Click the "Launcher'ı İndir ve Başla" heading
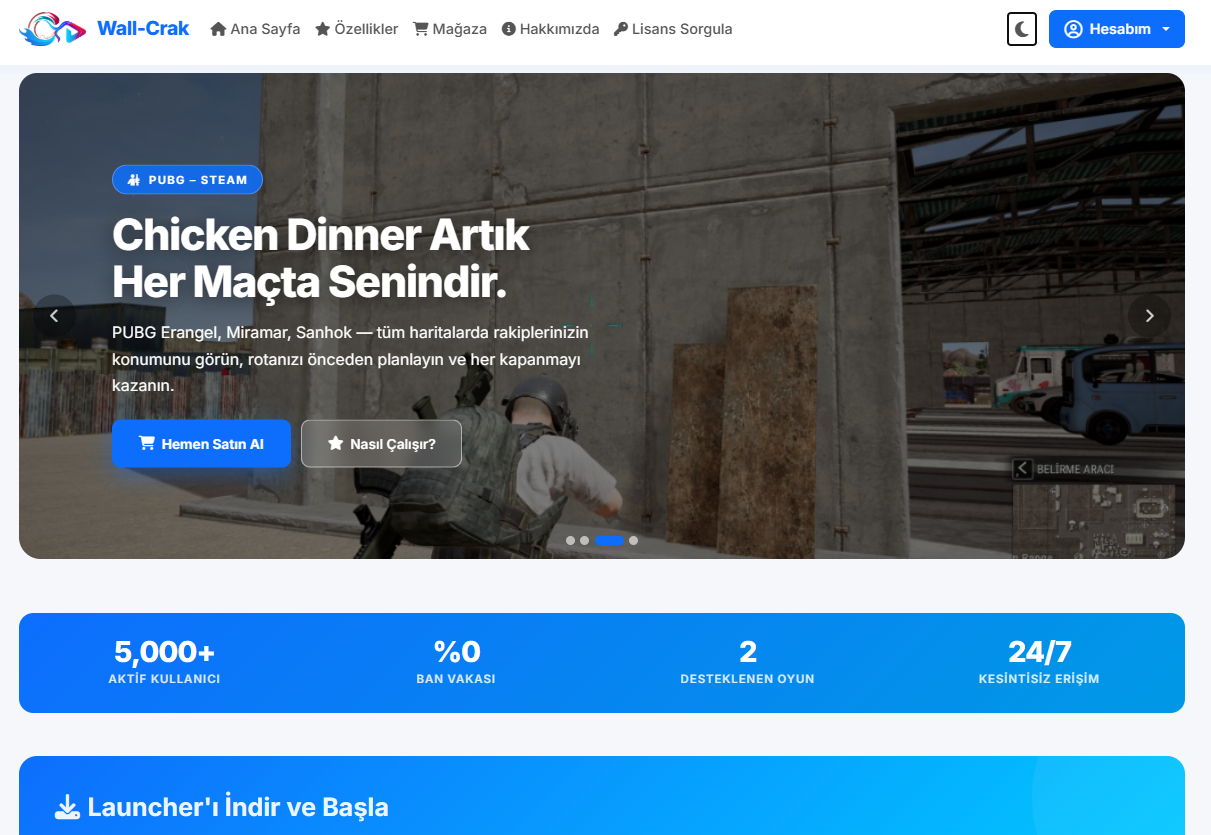Viewport: 1211px width, 835px height. point(238,807)
